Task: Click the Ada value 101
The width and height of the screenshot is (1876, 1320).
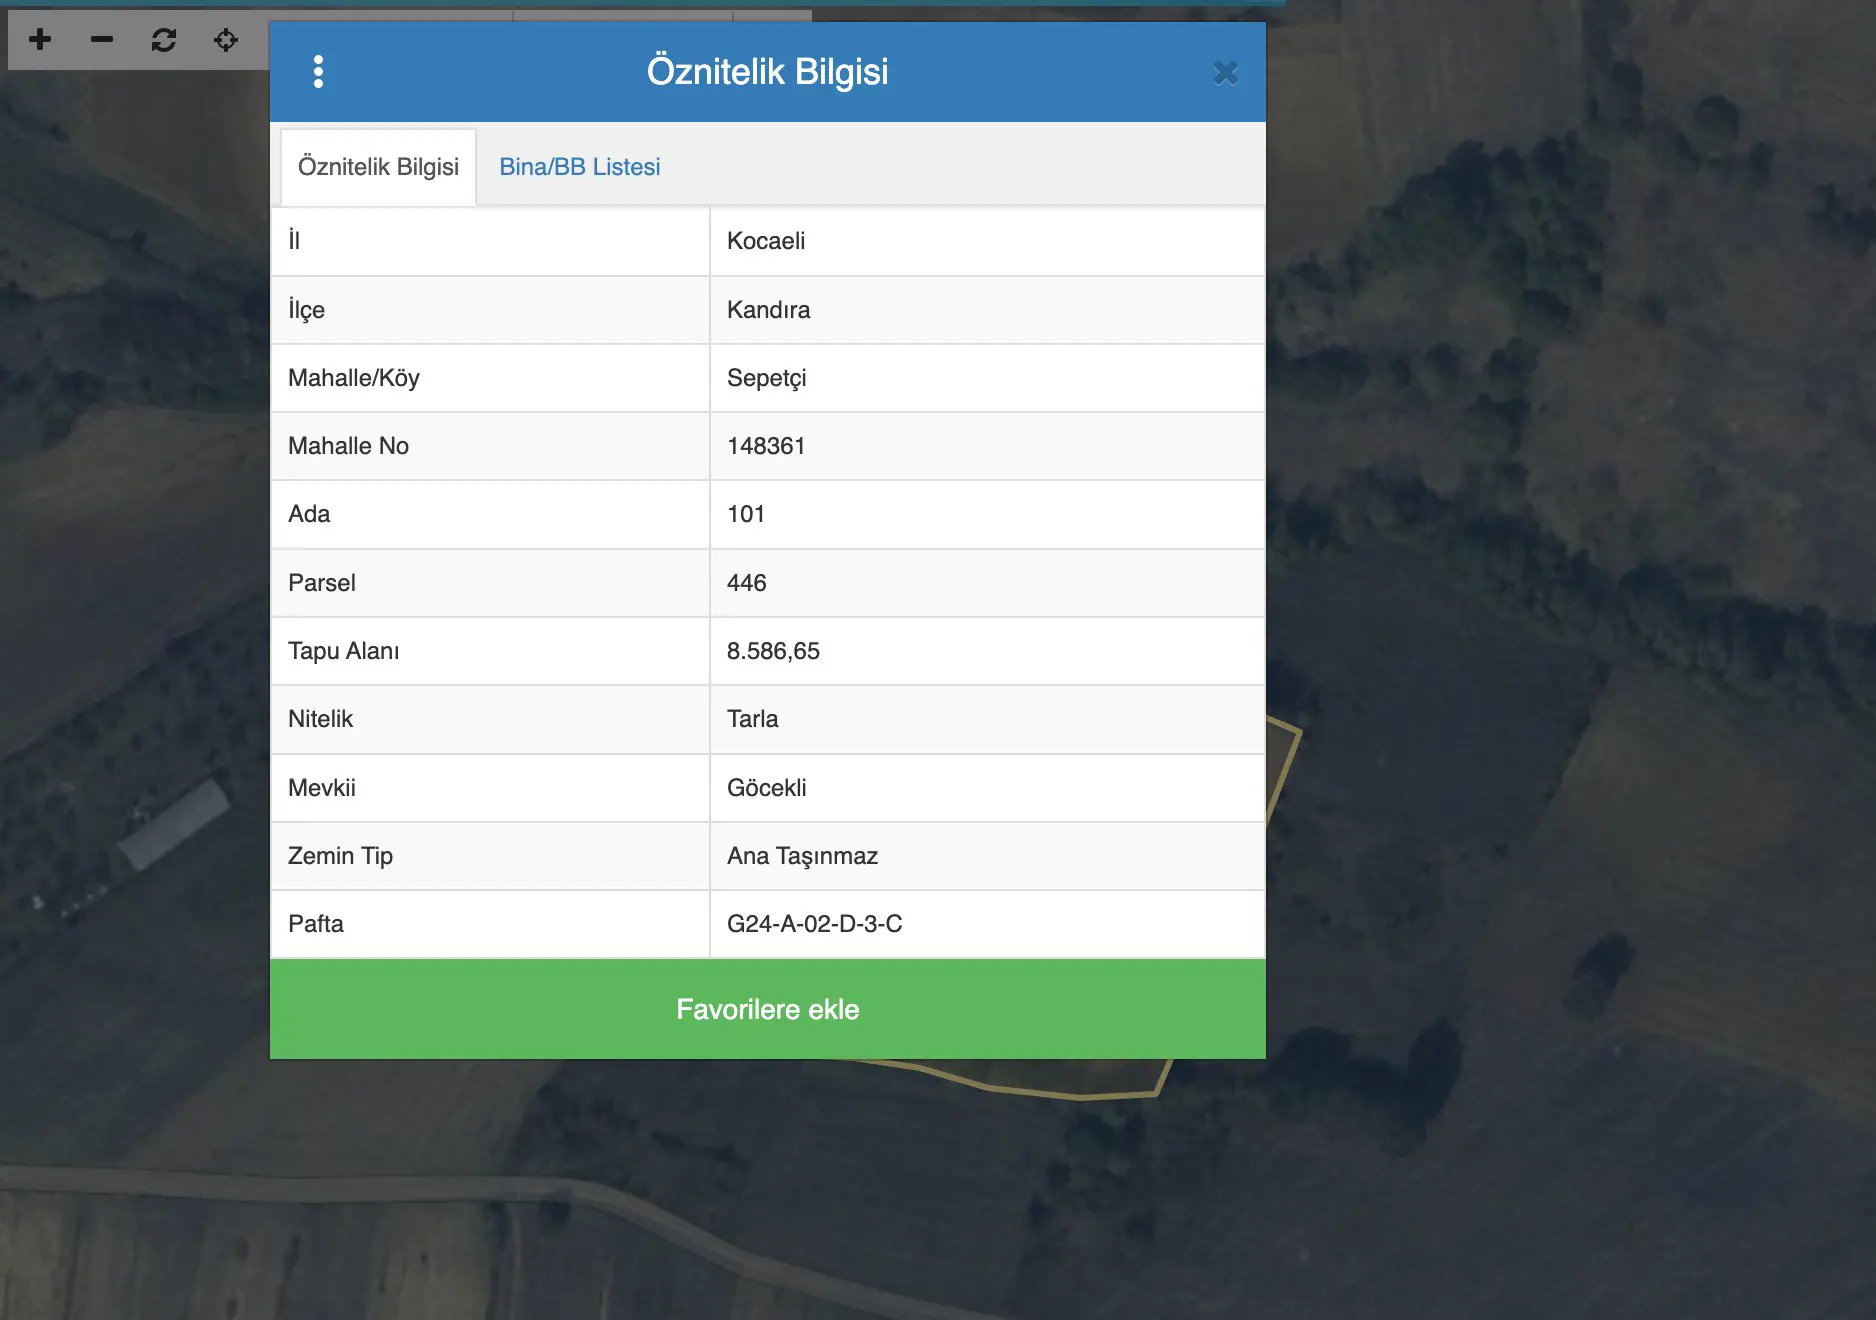Action: click(x=746, y=514)
